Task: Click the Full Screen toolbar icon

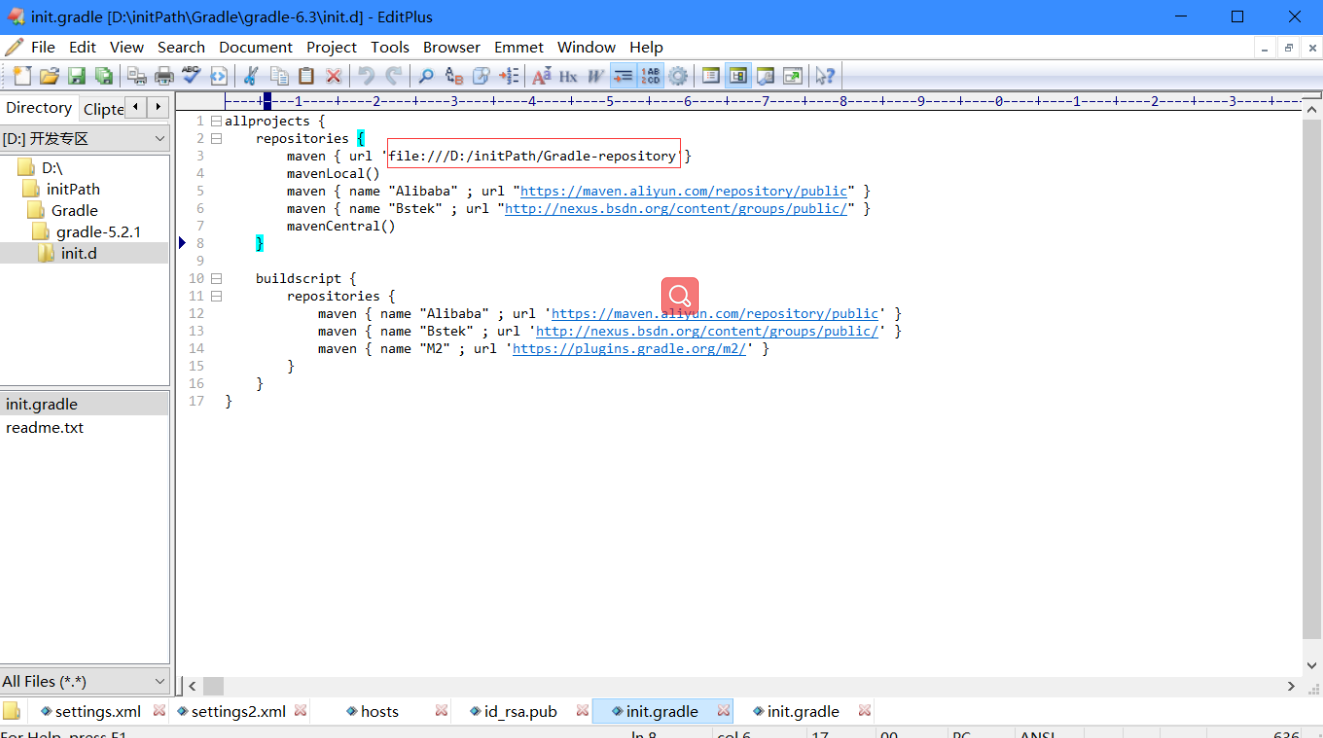Action: [x=793, y=76]
